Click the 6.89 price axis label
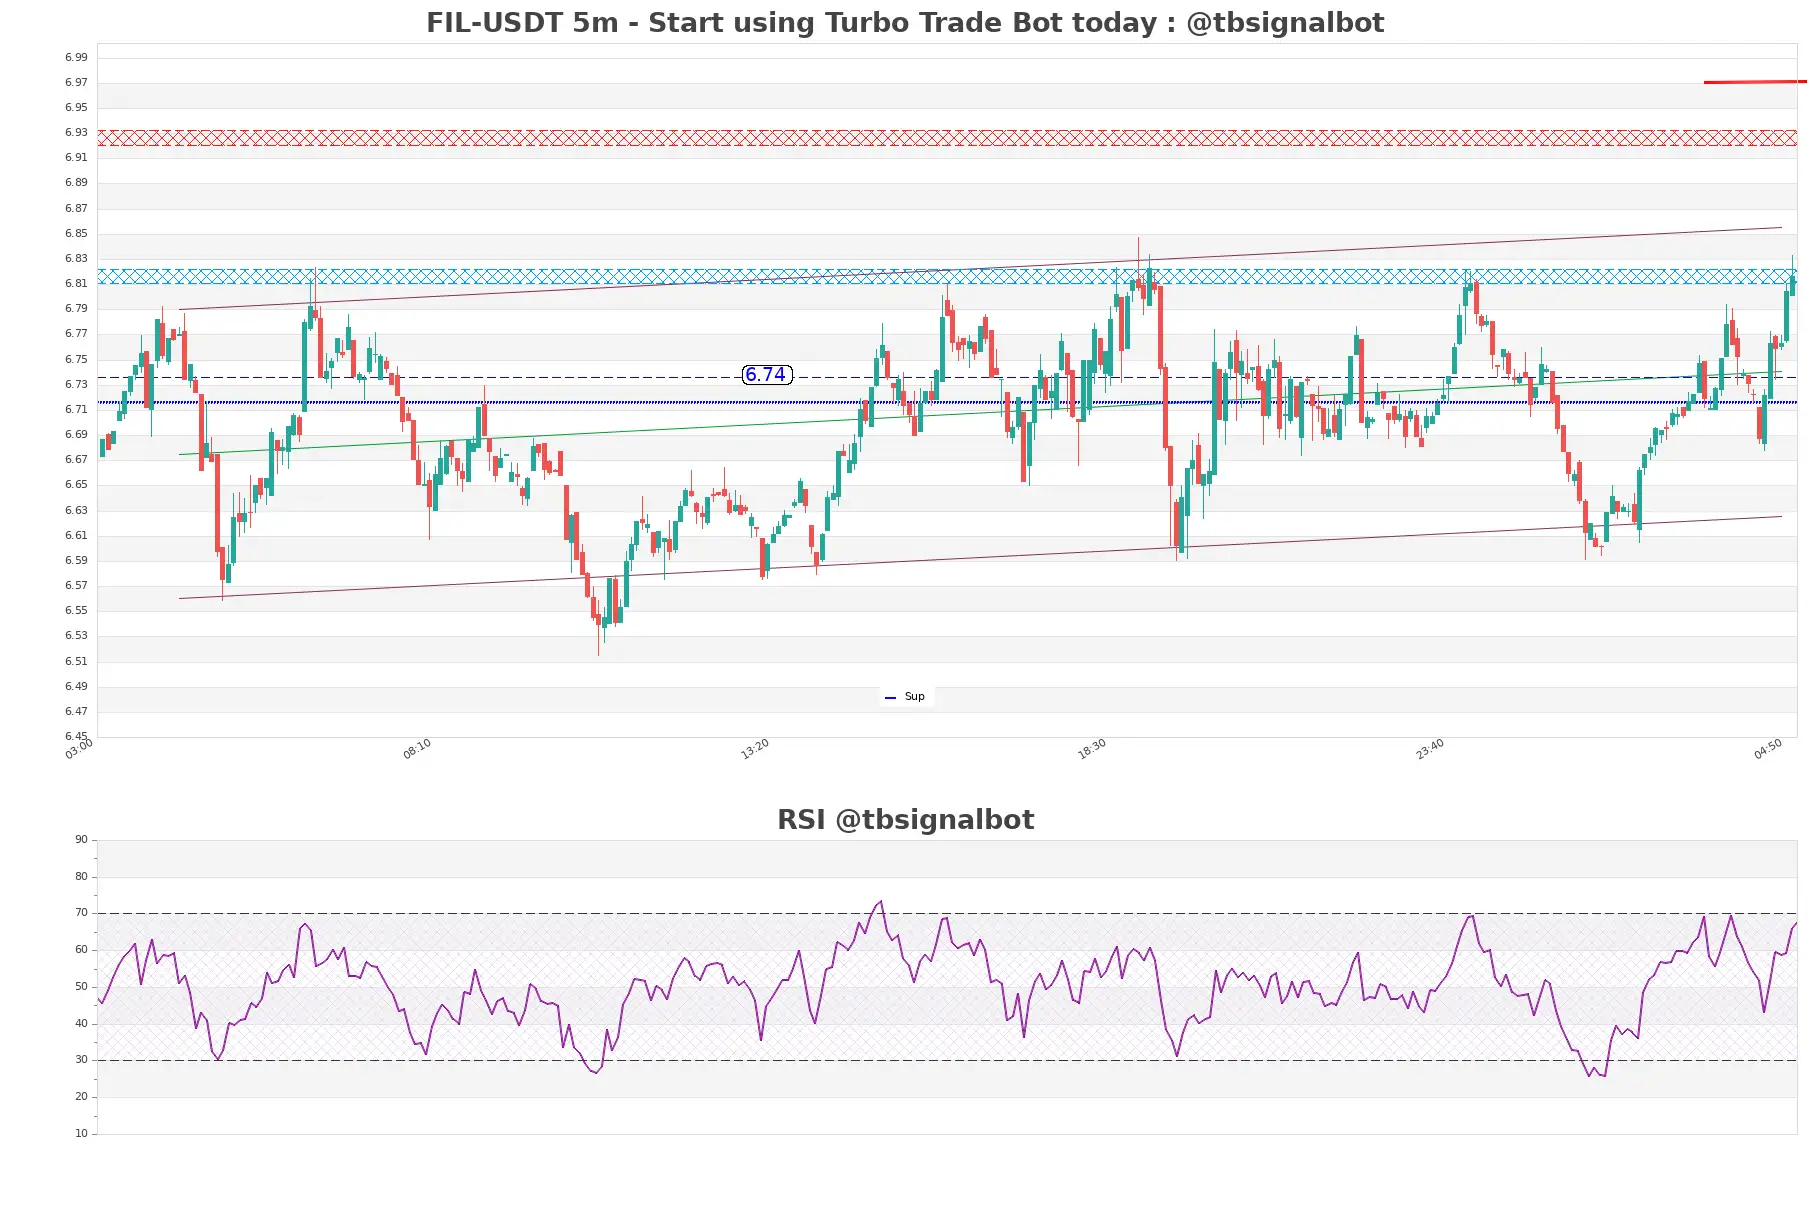Image resolution: width=1811 pixels, height=1208 pixels. pyautogui.click(x=76, y=183)
